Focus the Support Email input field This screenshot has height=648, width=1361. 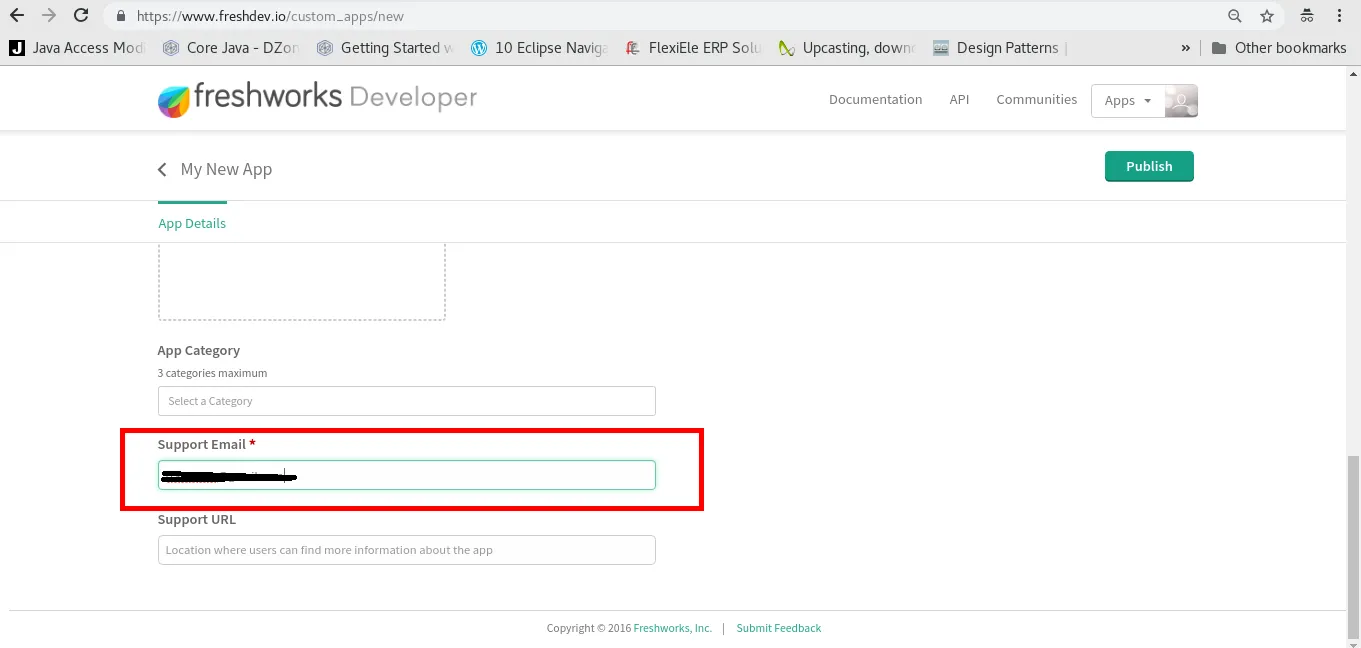click(407, 475)
